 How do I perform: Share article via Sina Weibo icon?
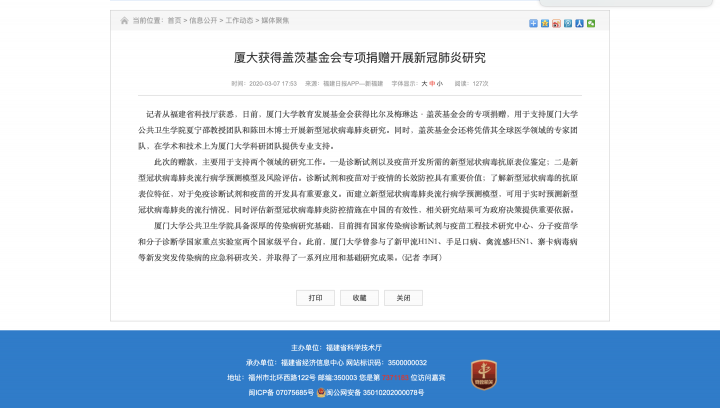point(556,23)
